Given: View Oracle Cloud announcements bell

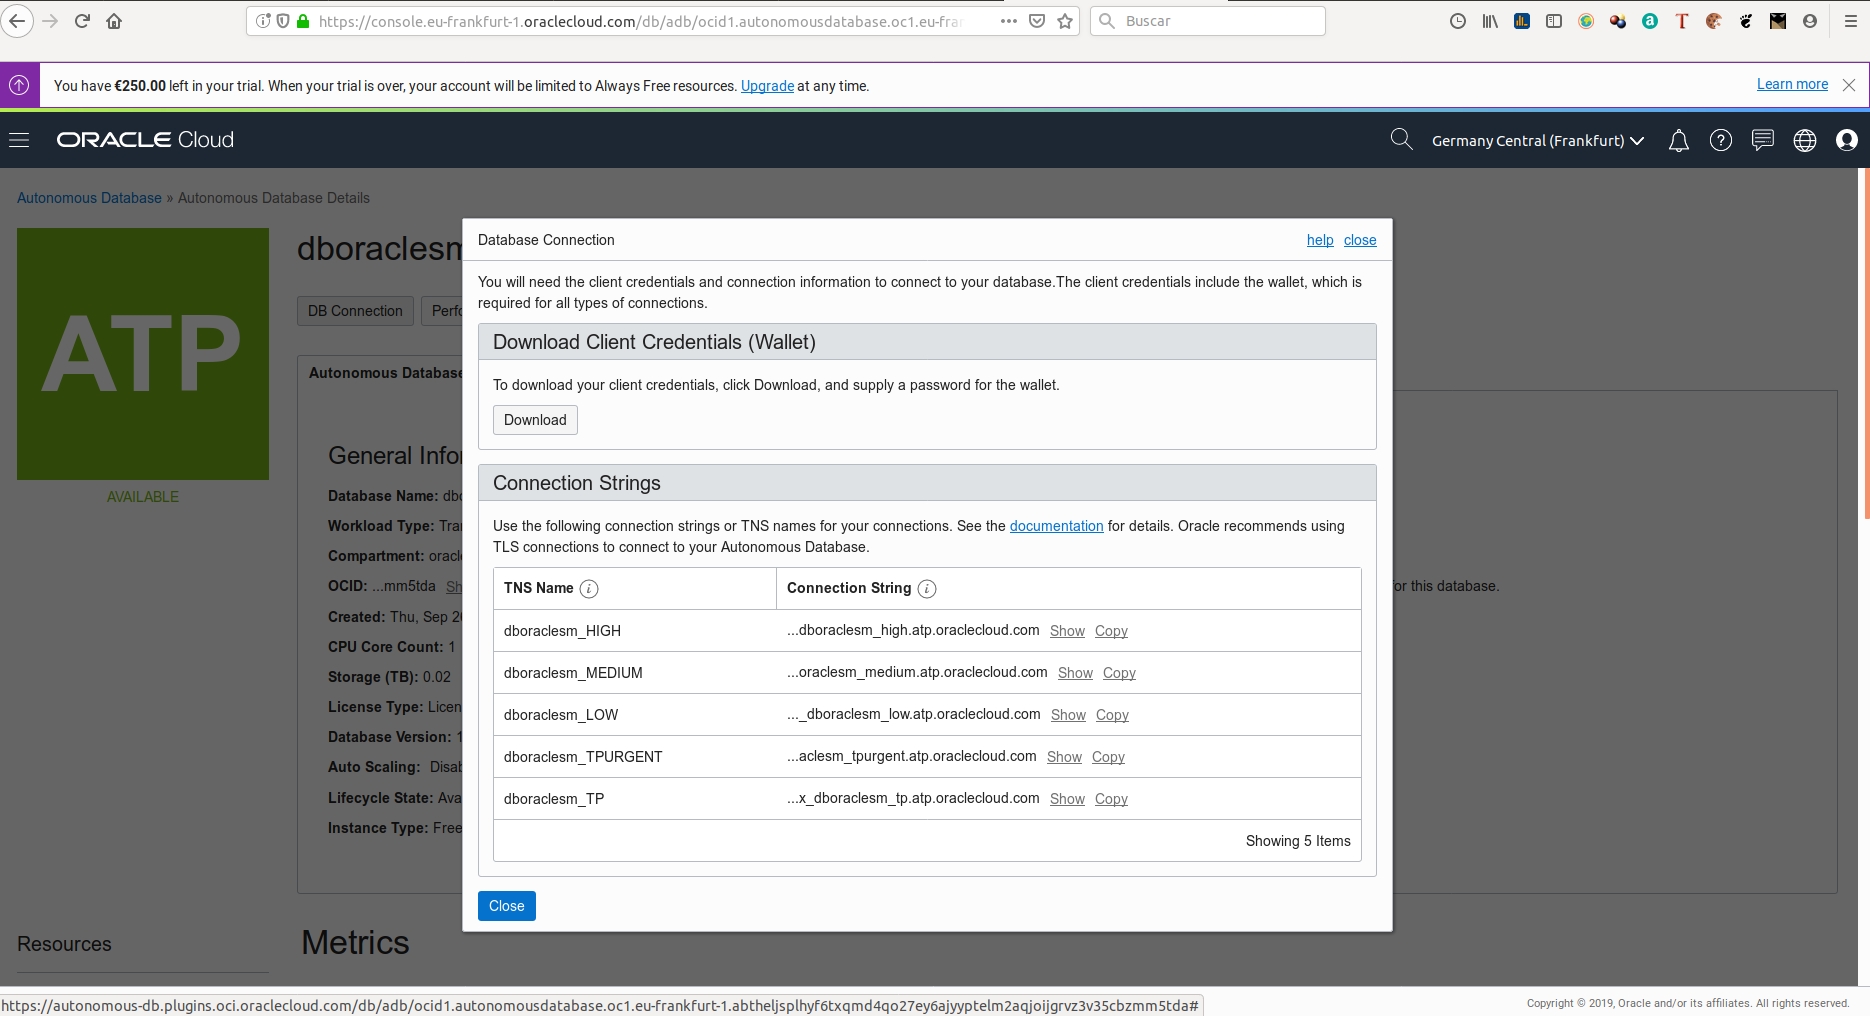Looking at the screenshot, I should pos(1679,141).
